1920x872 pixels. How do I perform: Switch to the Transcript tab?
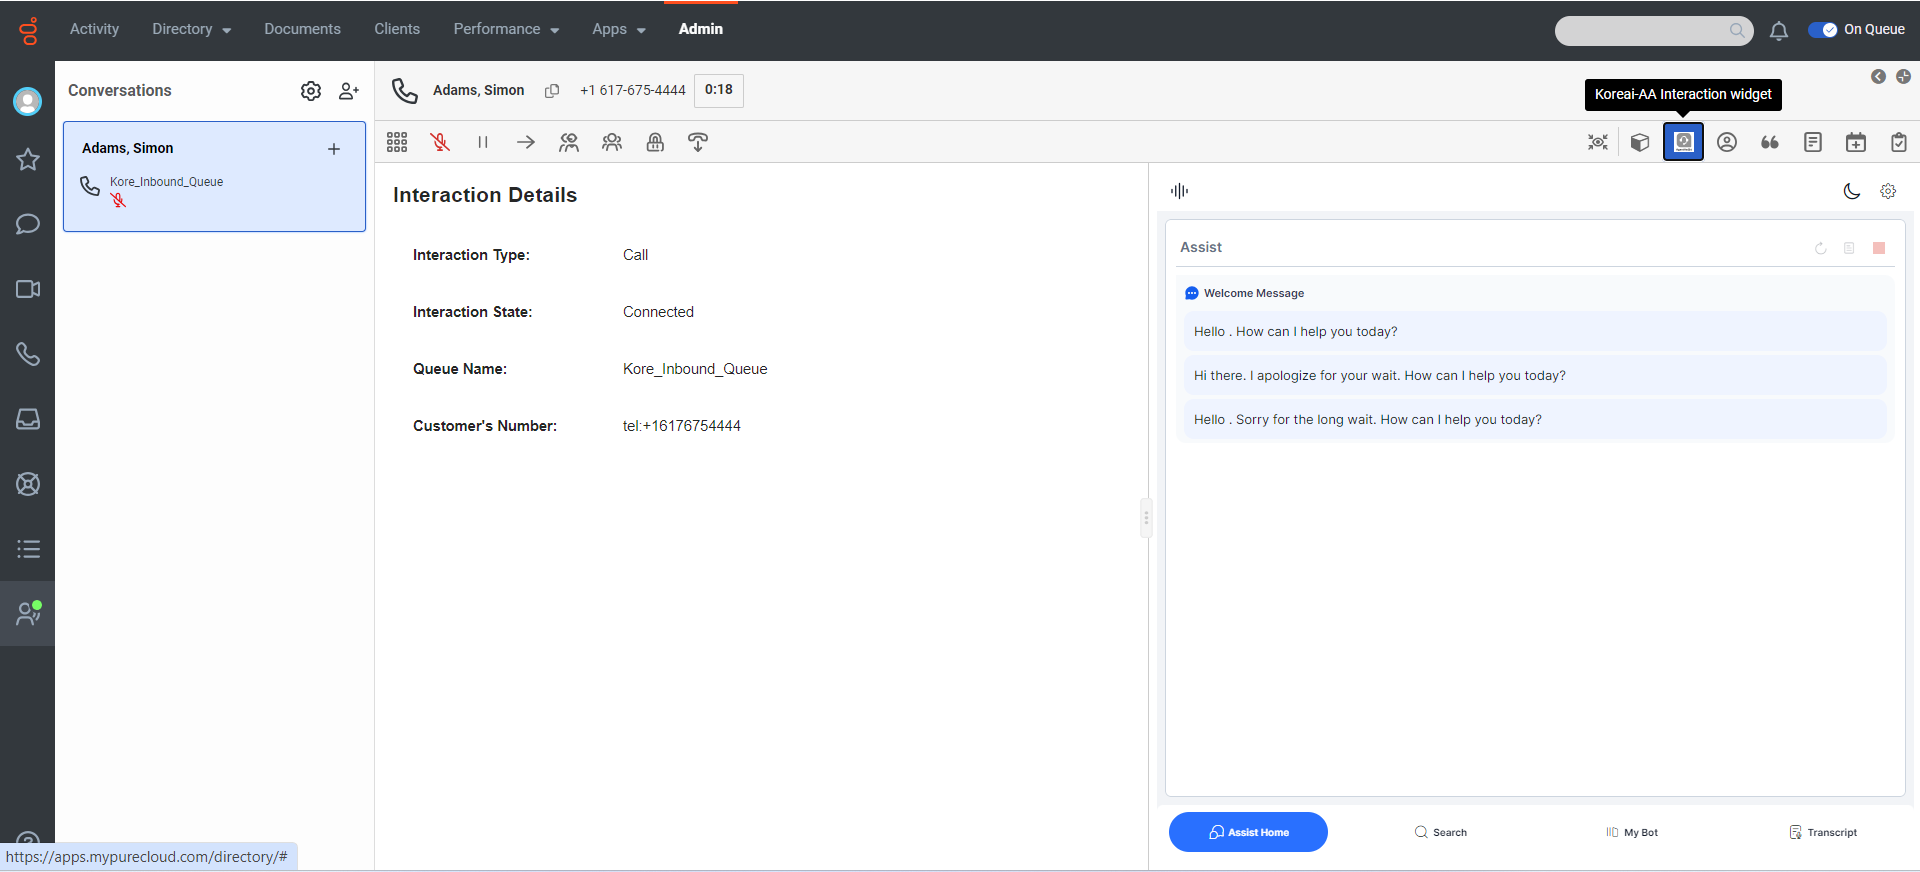[x=1823, y=832]
